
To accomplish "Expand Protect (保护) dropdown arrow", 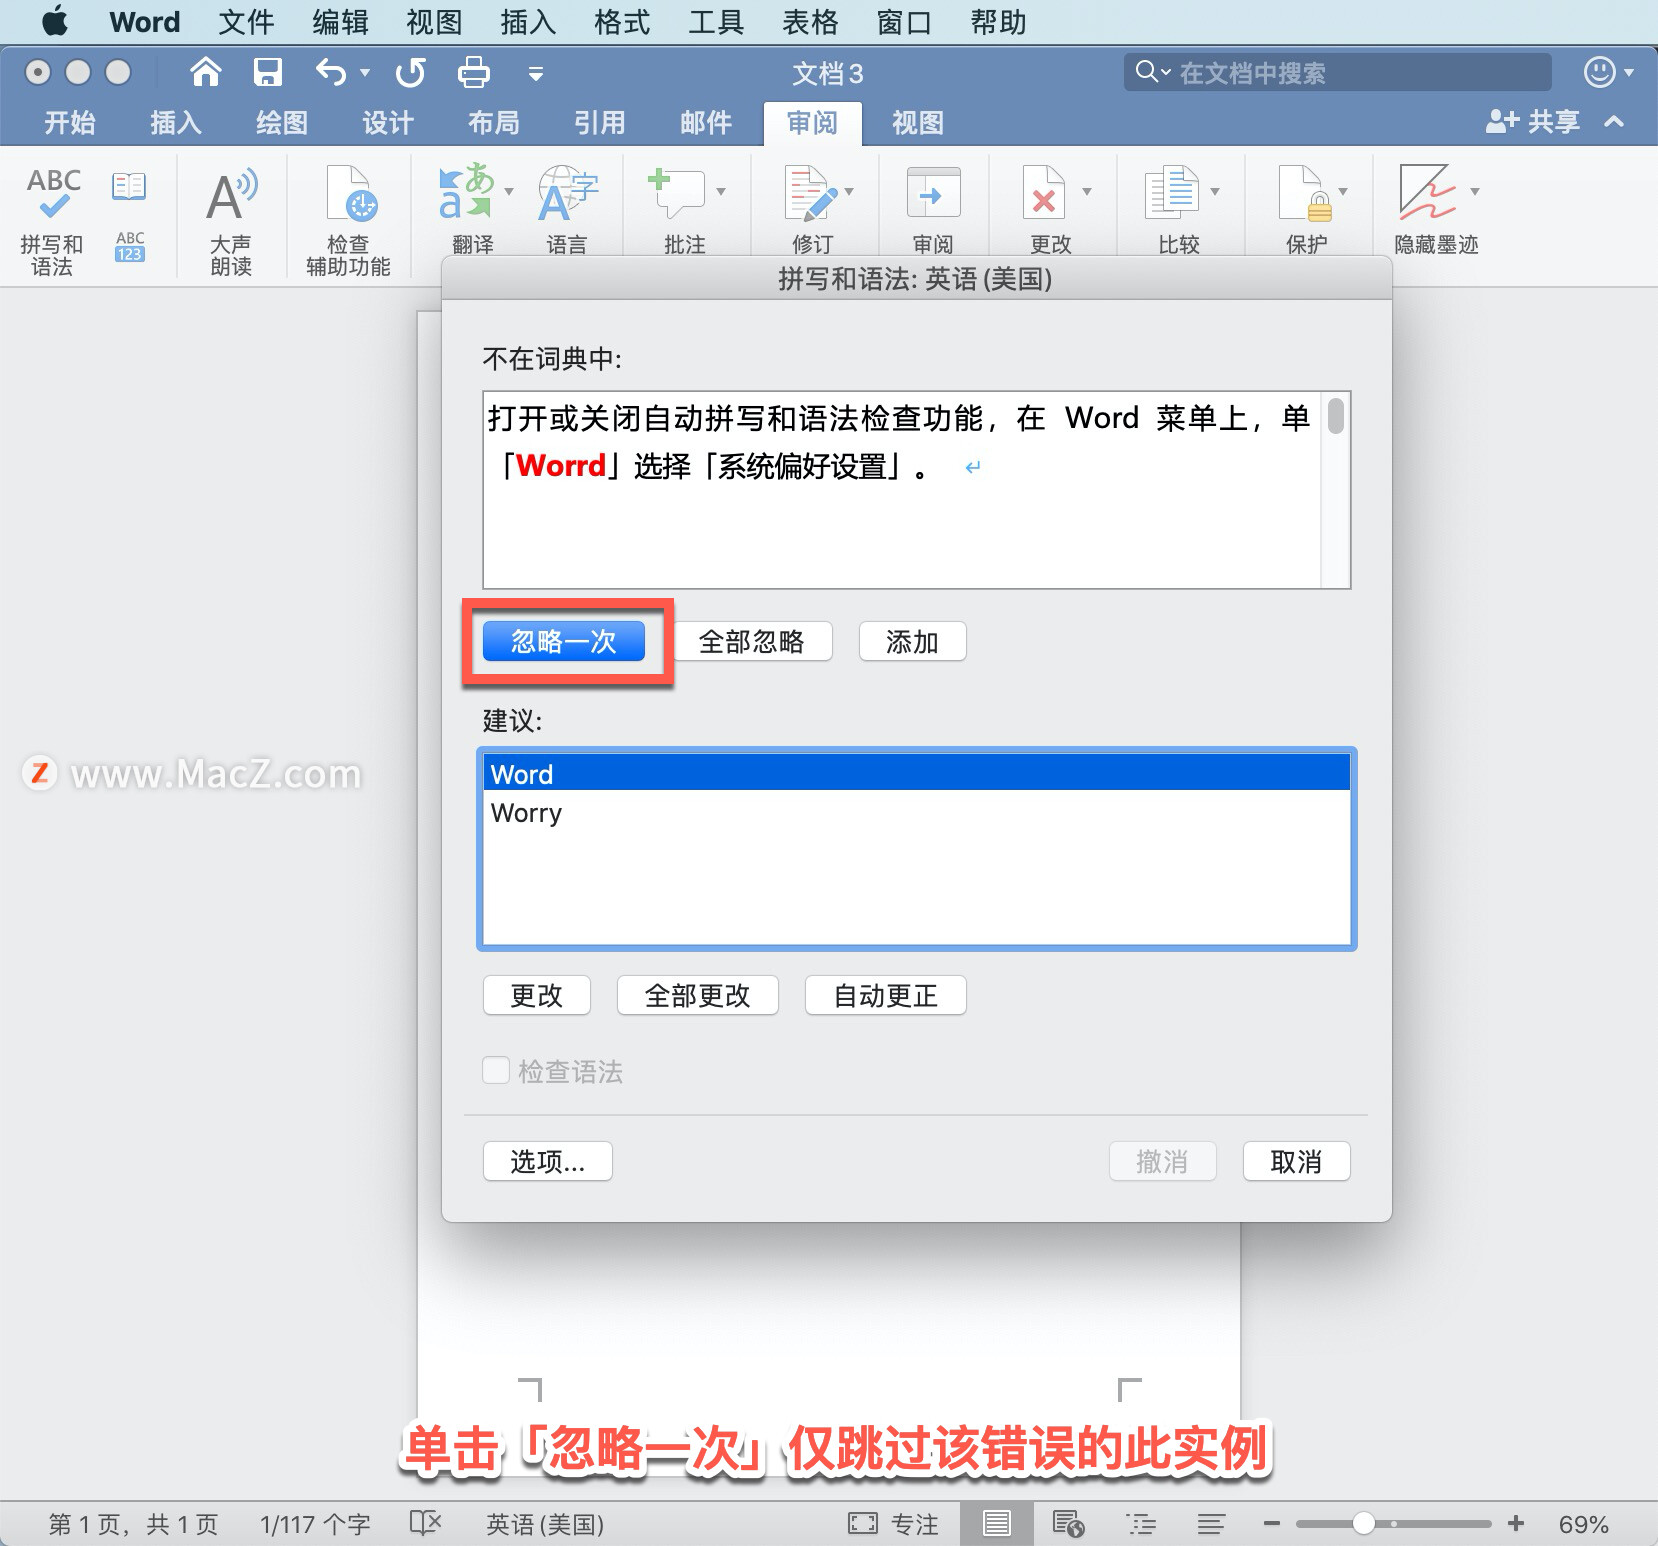I will 1343,191.
